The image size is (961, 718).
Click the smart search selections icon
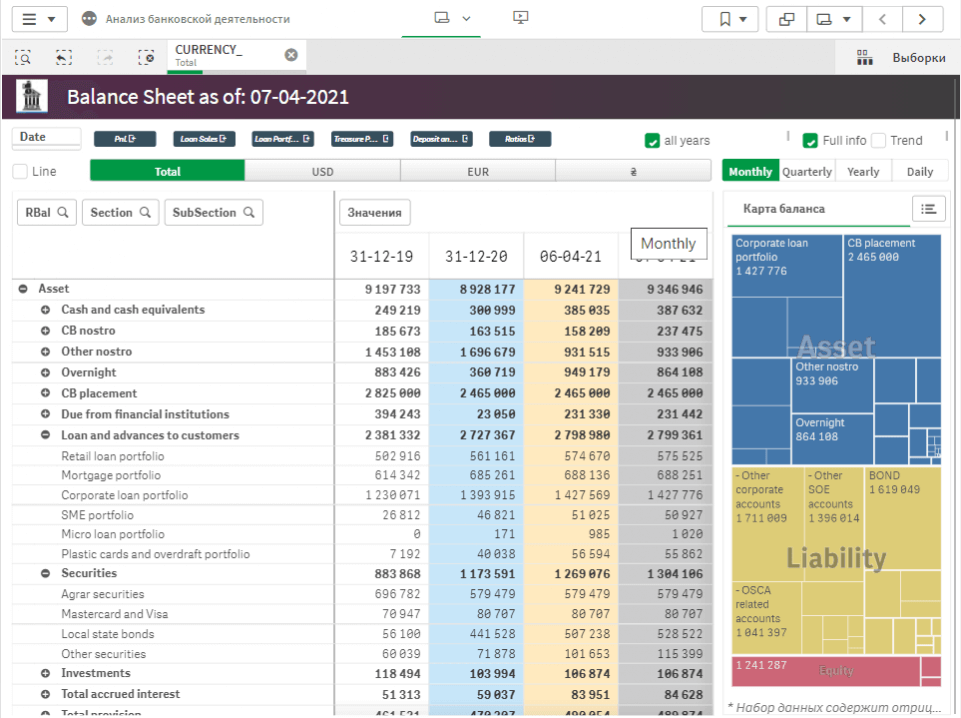23,58
